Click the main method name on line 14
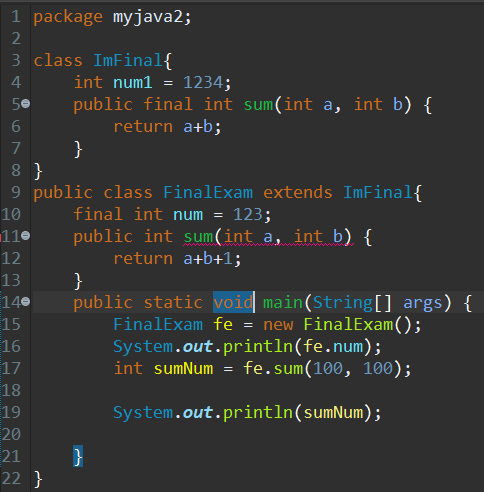 coord(283,303)
